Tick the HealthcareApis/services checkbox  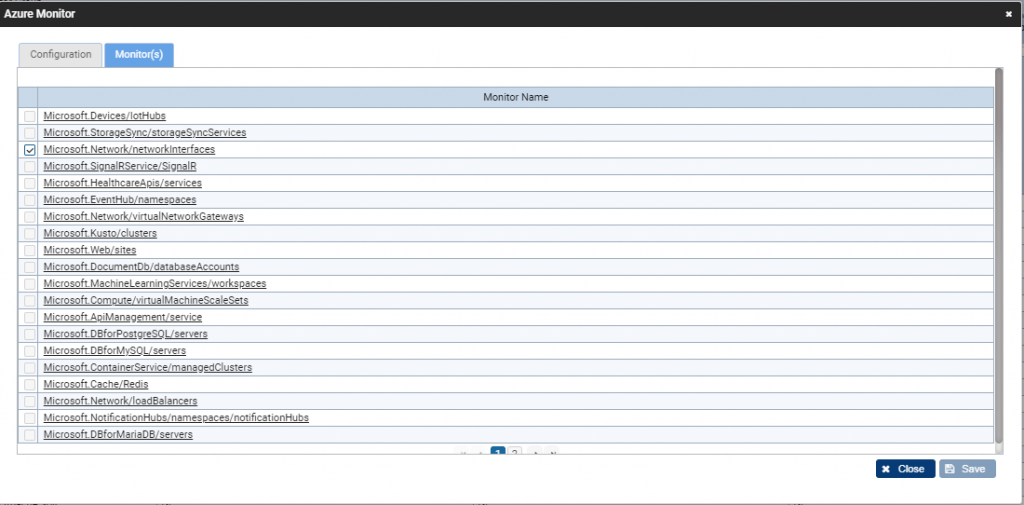coord(29,184)
